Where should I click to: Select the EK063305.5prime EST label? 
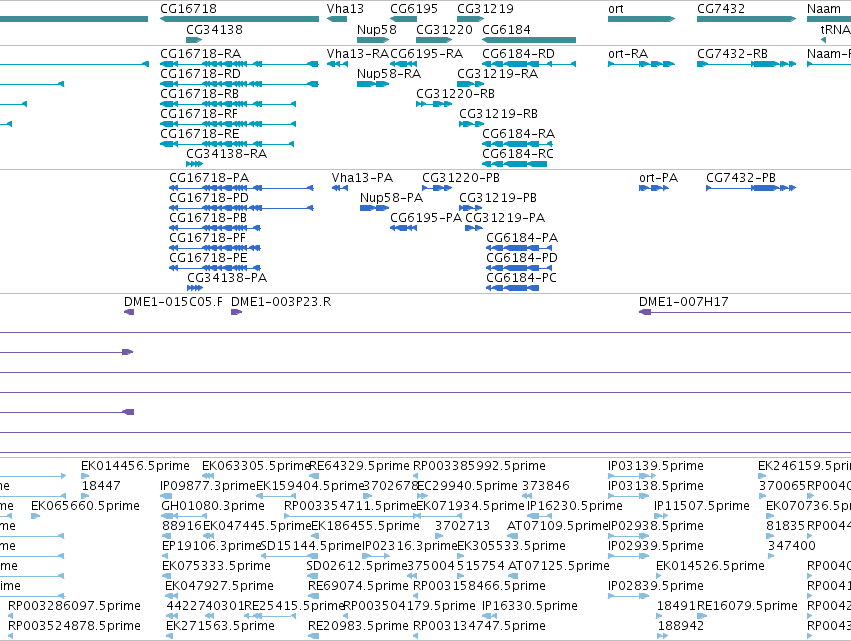click(x=256, y=466)
